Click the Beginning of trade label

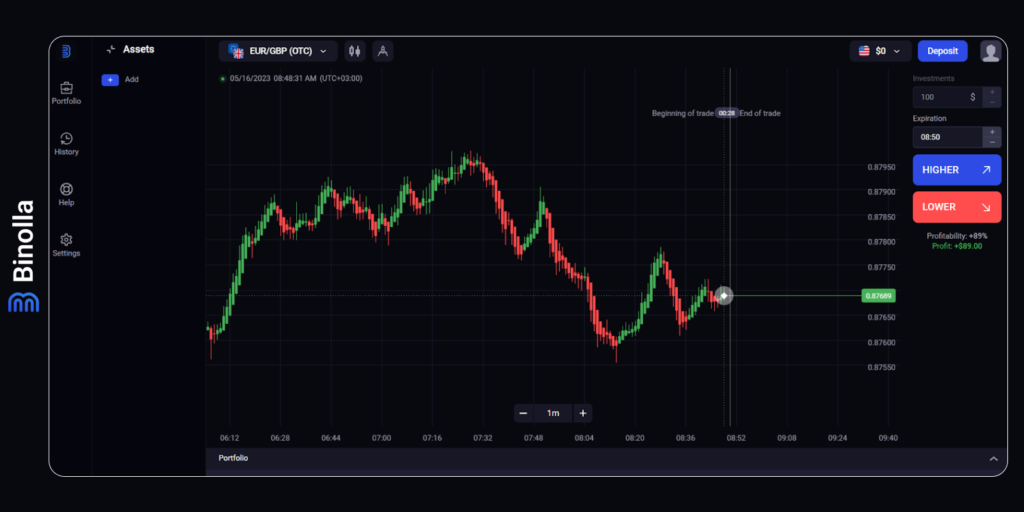(682, 114)
